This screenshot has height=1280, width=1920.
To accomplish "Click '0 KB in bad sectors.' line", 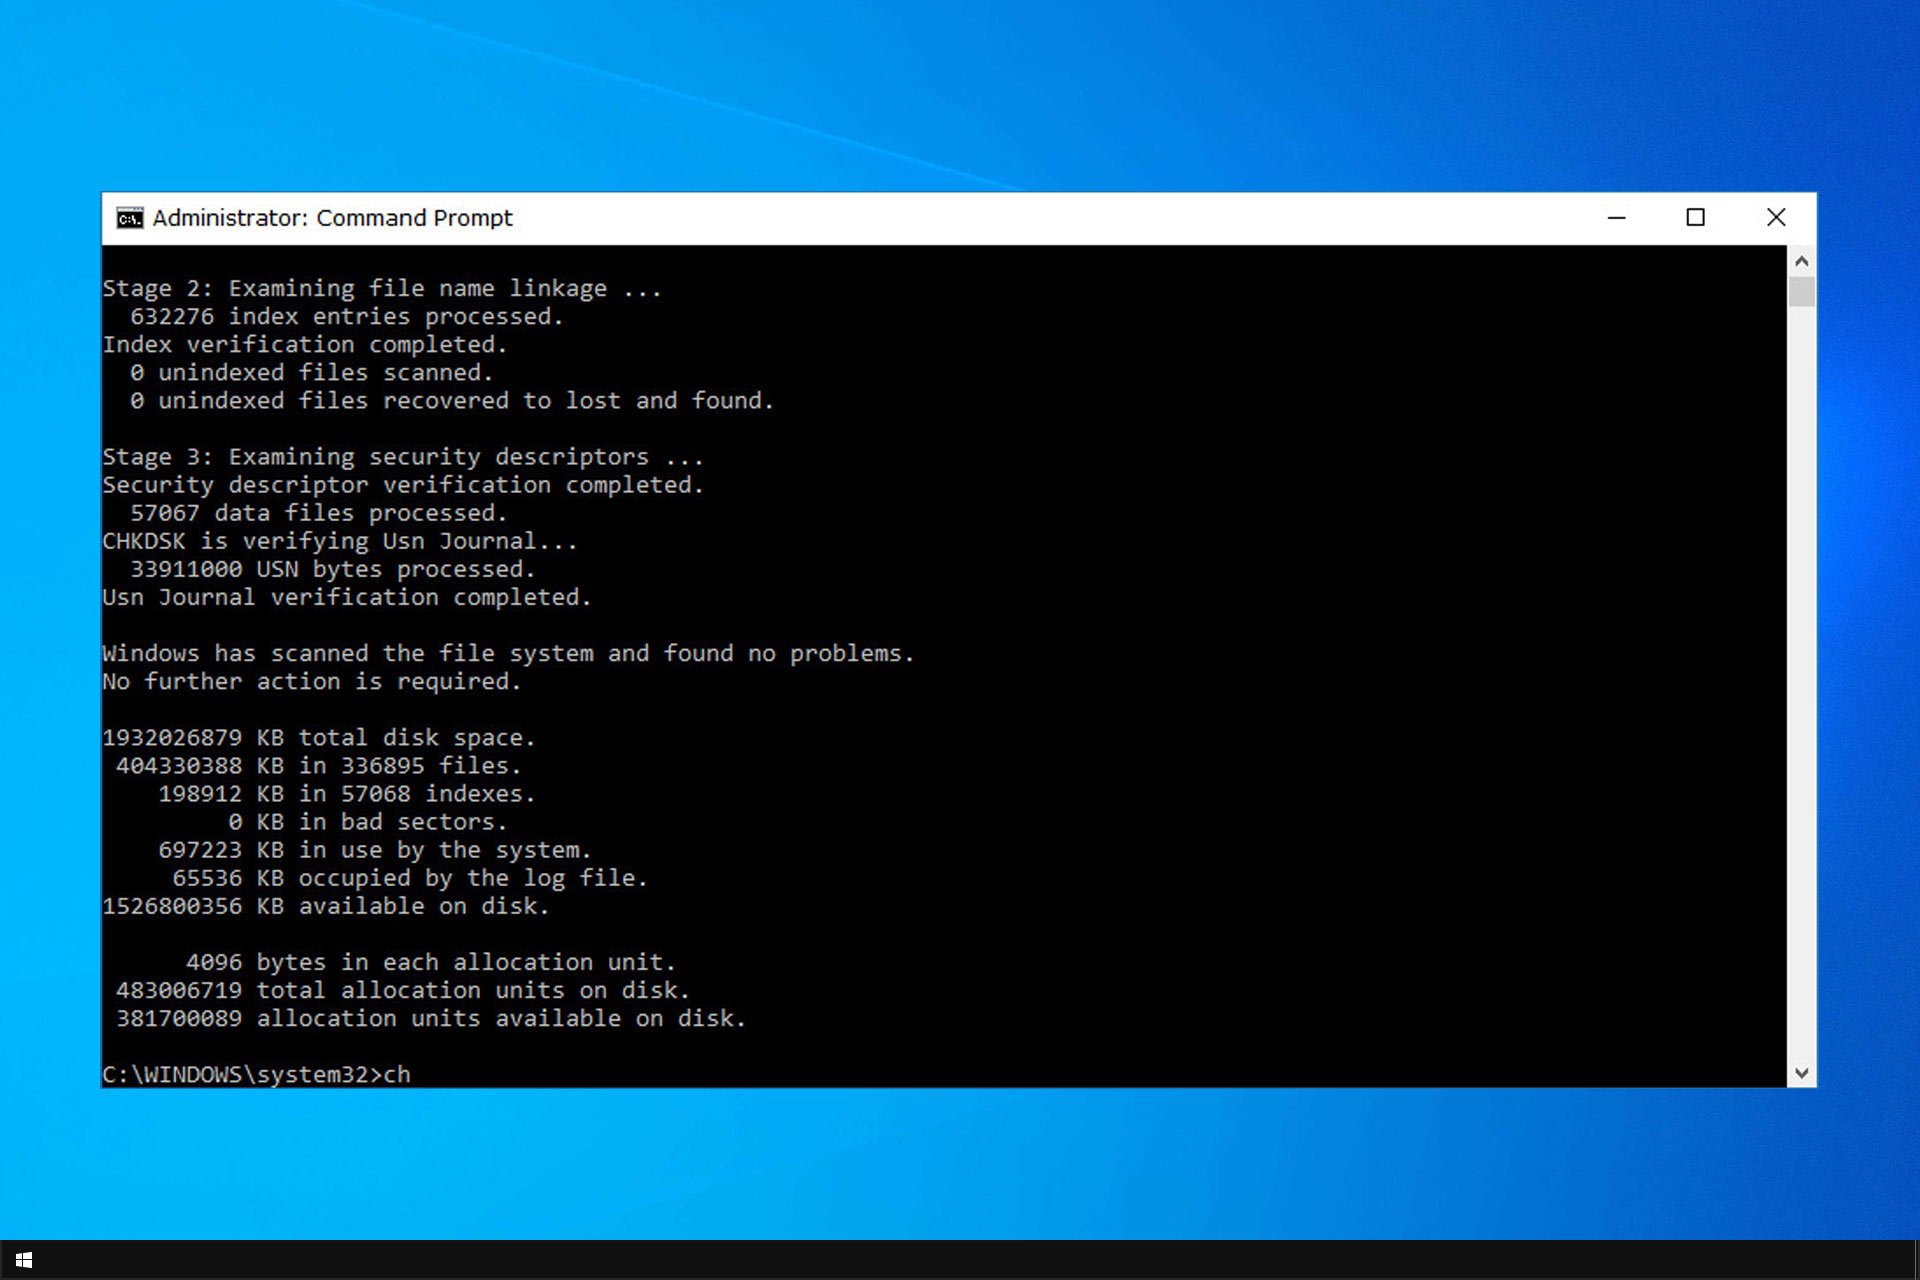I will click(x=368, y=821).
